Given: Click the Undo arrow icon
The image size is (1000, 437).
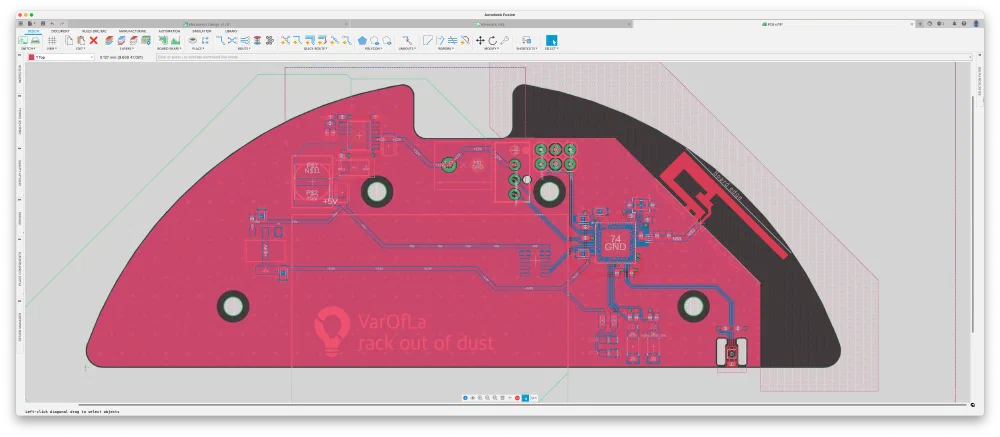Looking at the screenshot, I should (52, 24).
